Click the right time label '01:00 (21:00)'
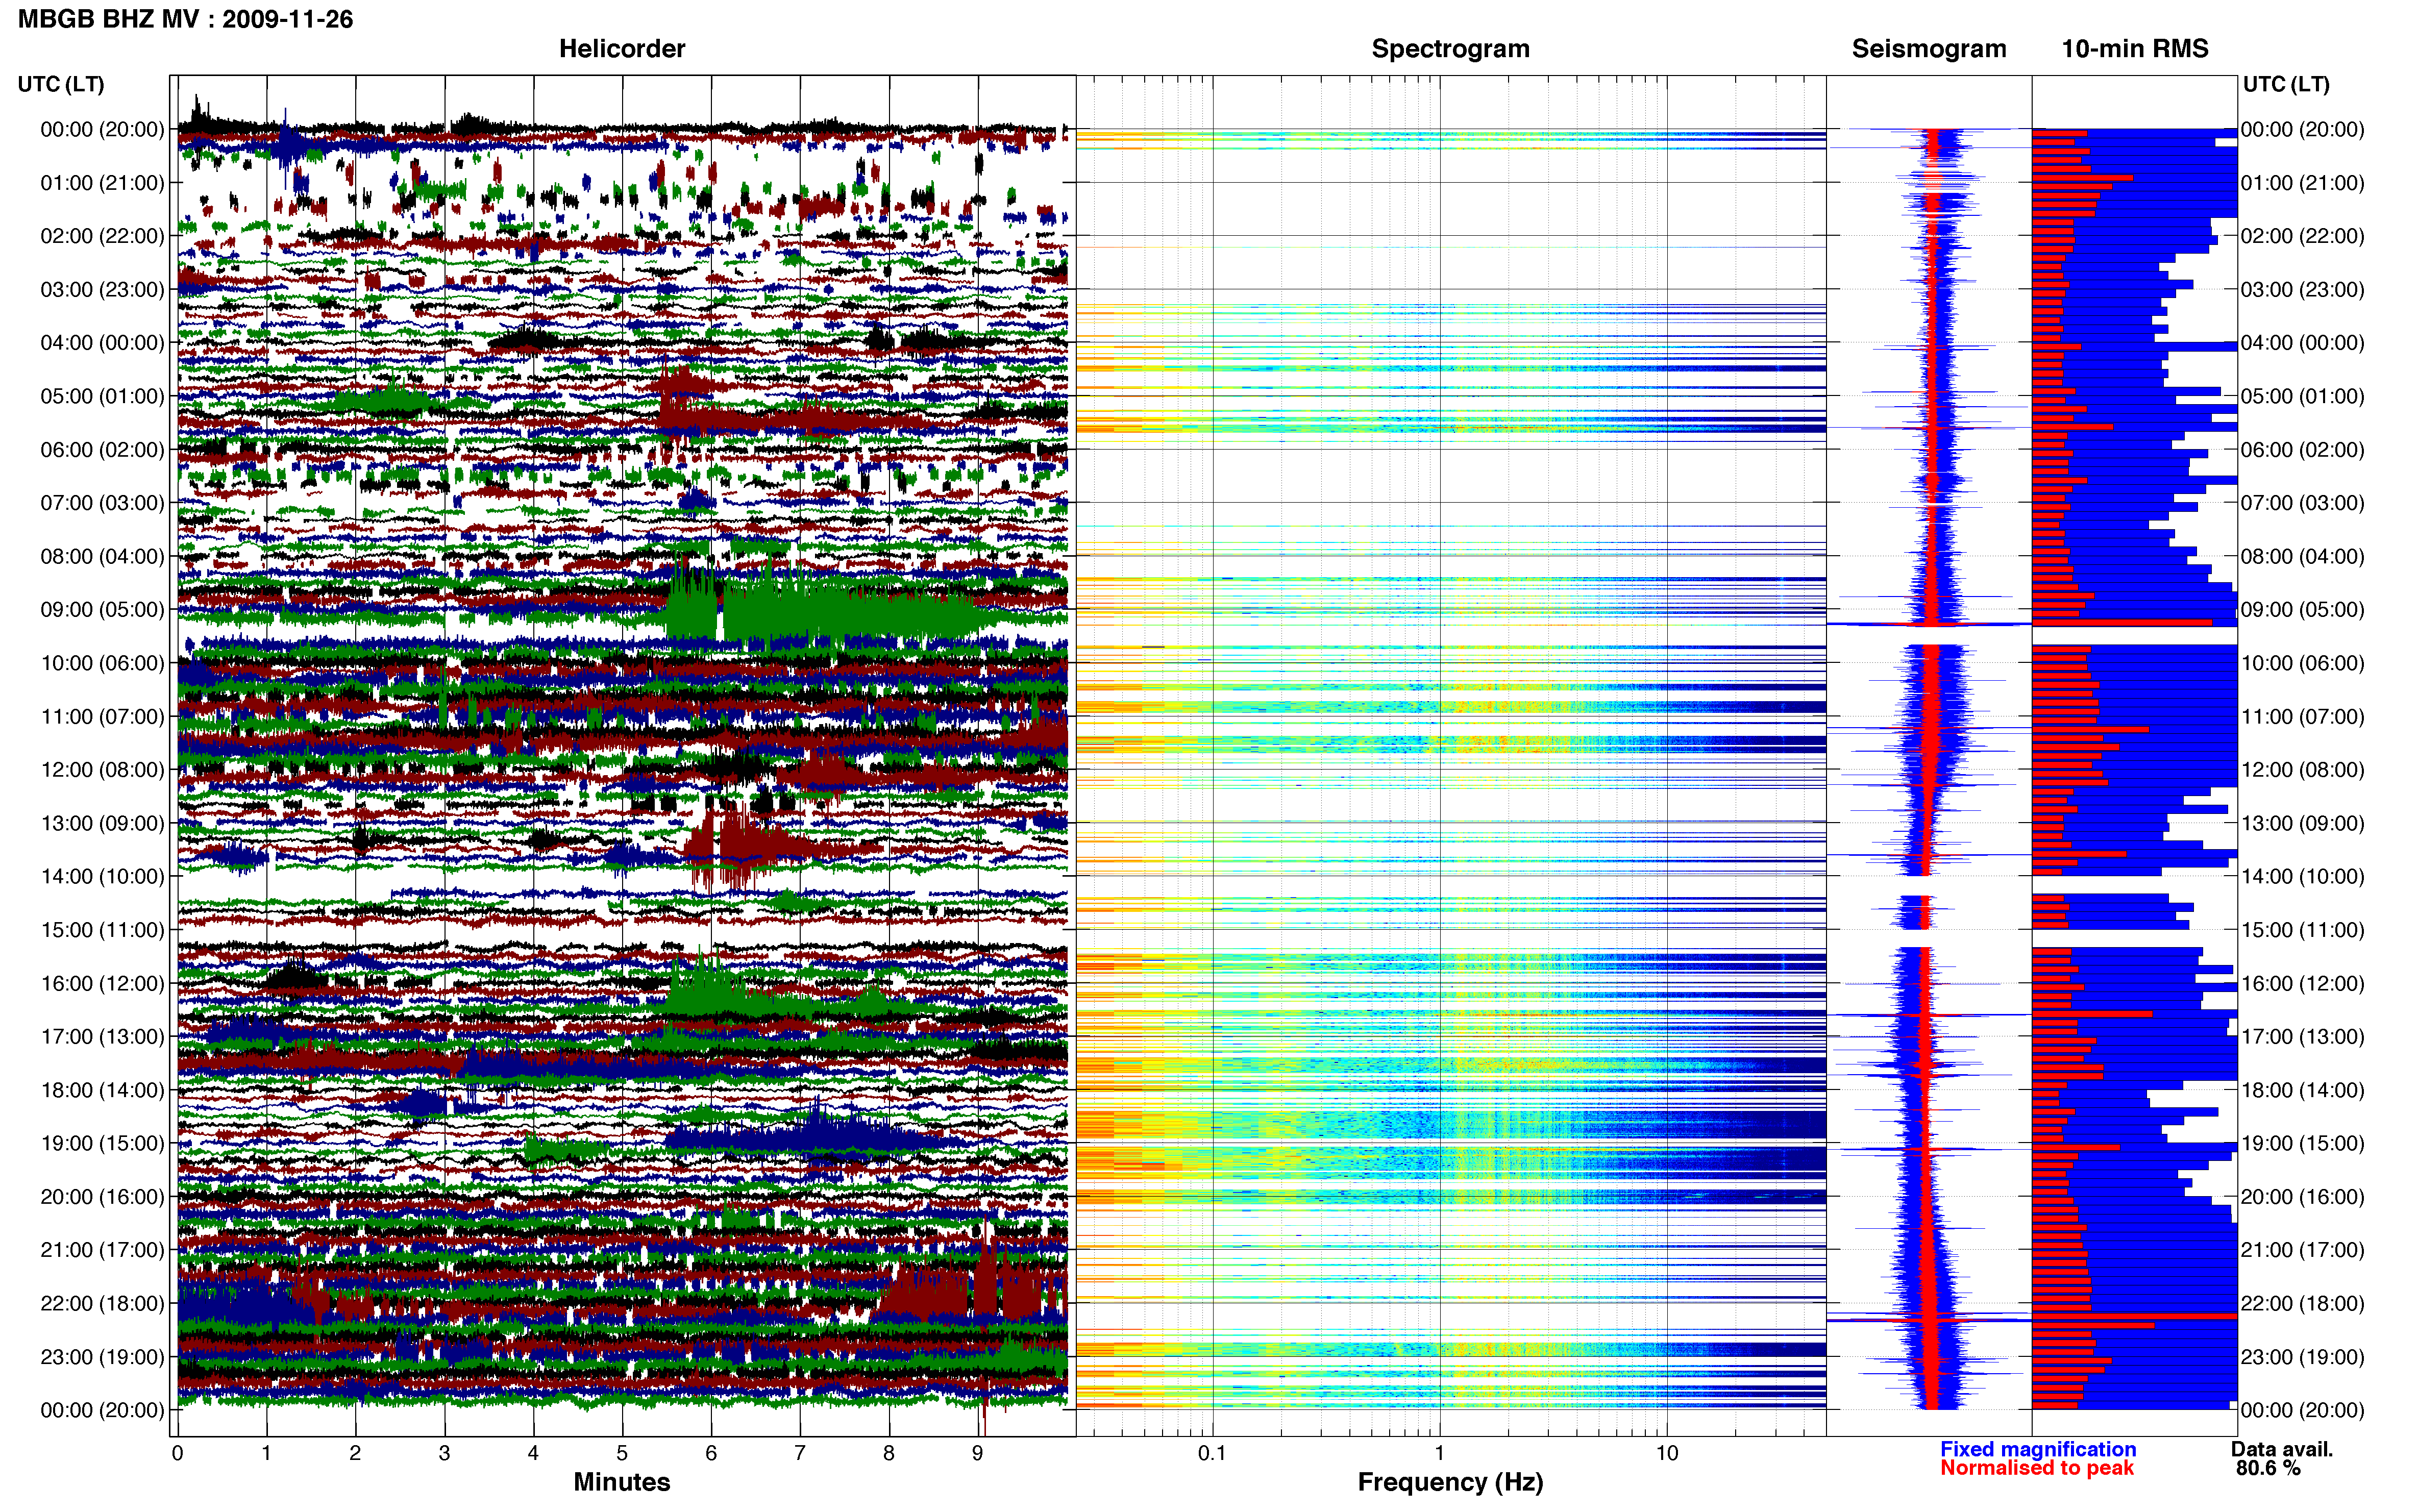 pyautogui.click(x=2302, y=183)
